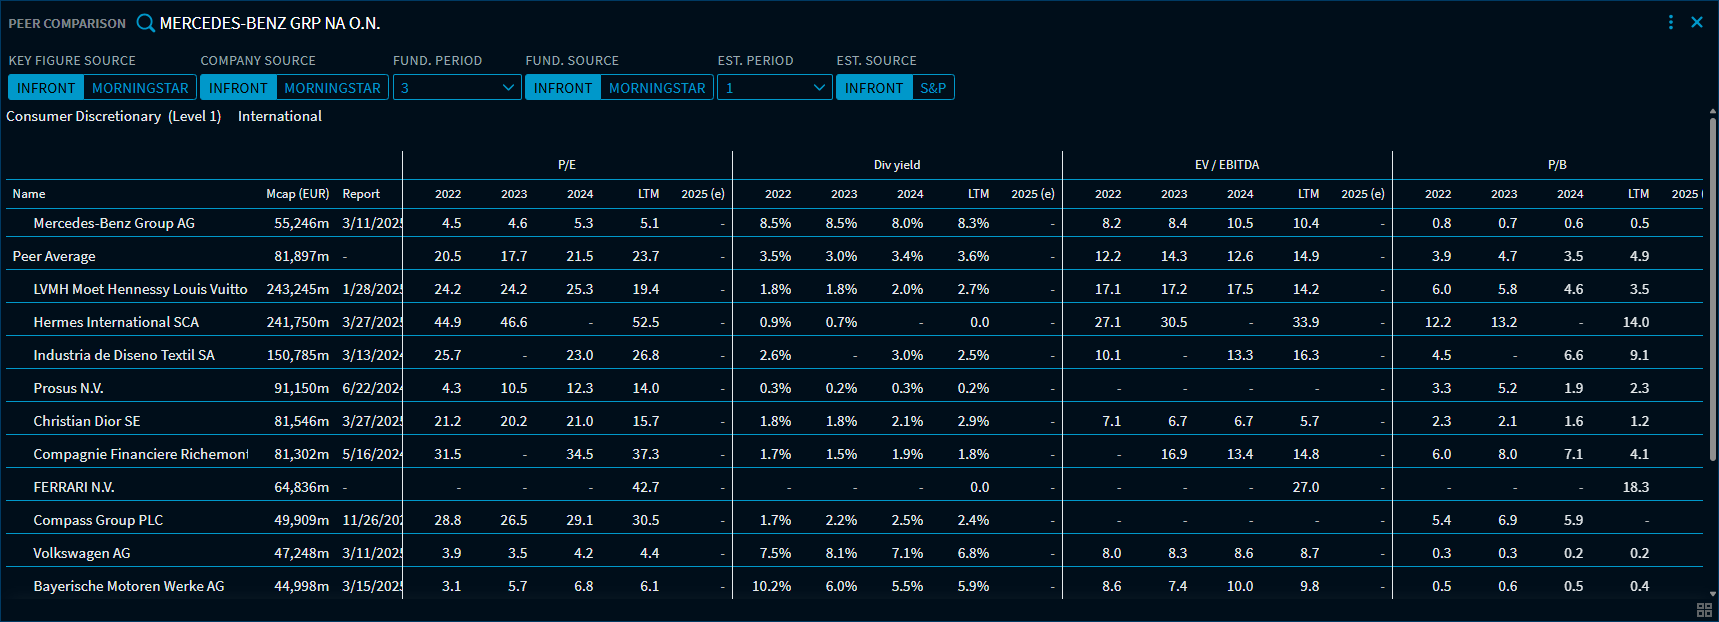Click the grid layout icon bottom right
The image size is (1719, 622).
tap(1704, 610)
